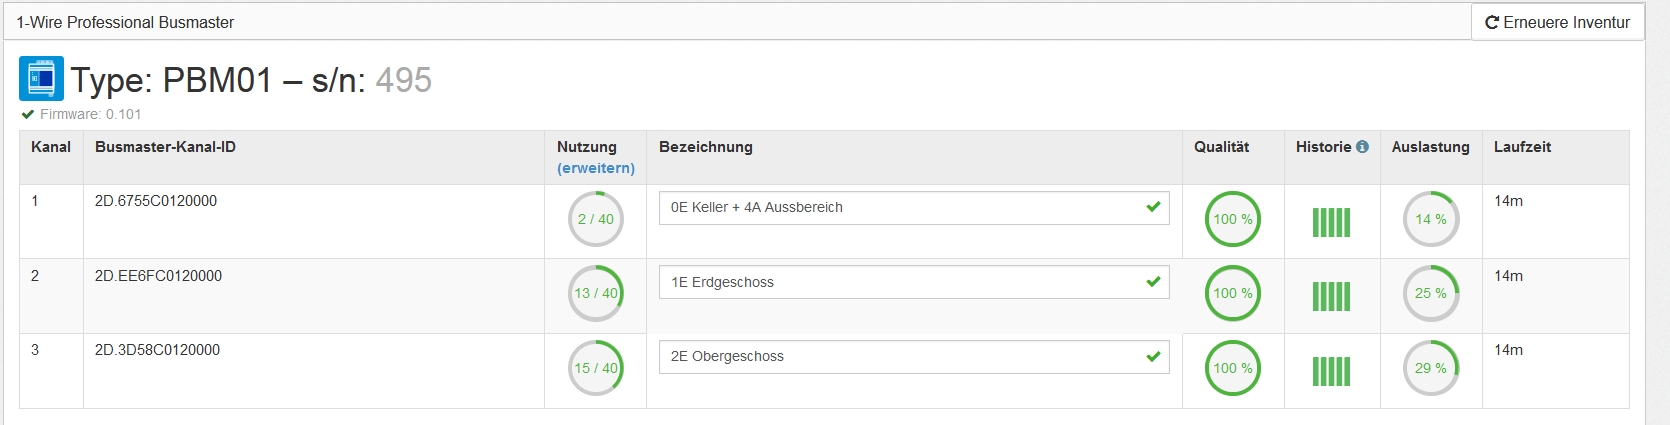Click the firmware 0.101 status checkmark
The width and height of the screenshot is (1670, 425).
click(x=28, y=114)
